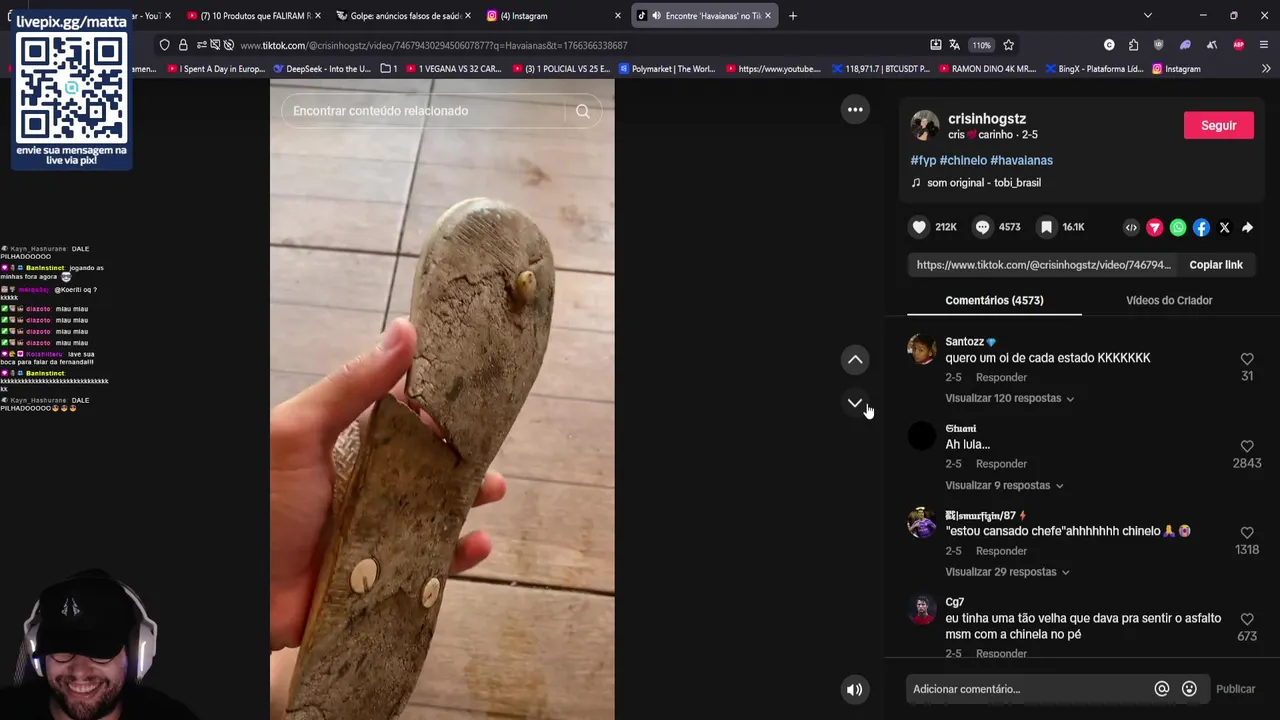1280x720 pixels.
Task: Expand Visualizar 29 respostas
Action: [1007, 572]
